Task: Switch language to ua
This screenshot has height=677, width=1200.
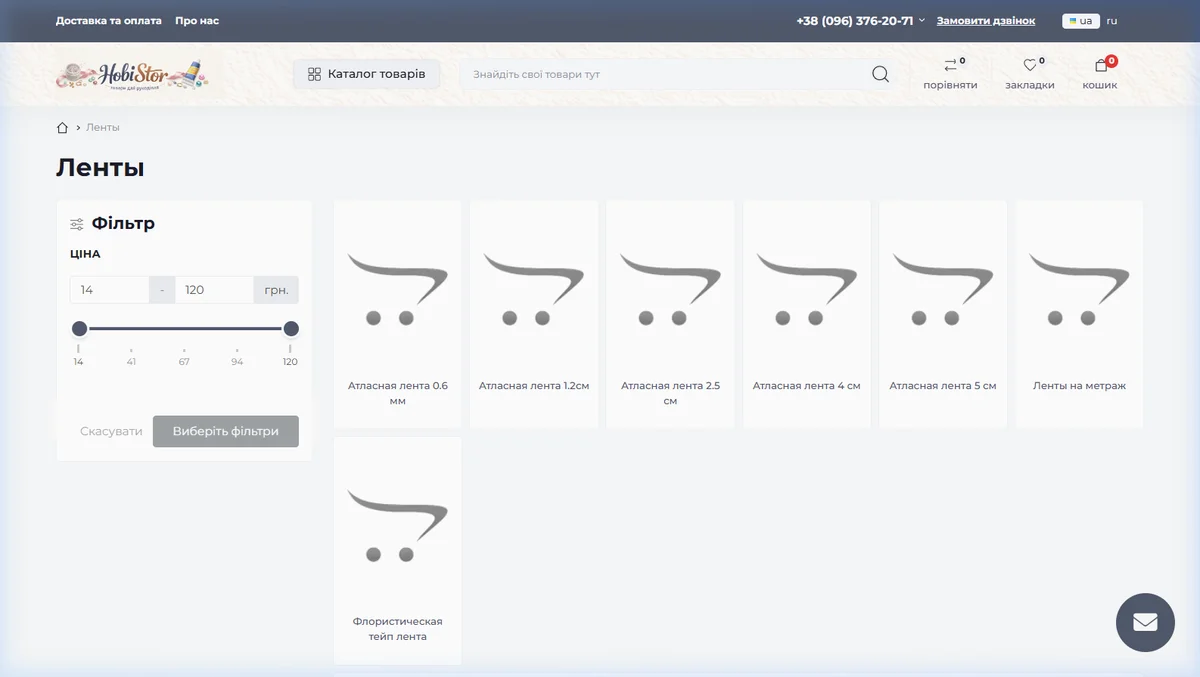Action: pyautogui.click(x=1080, y=20)
